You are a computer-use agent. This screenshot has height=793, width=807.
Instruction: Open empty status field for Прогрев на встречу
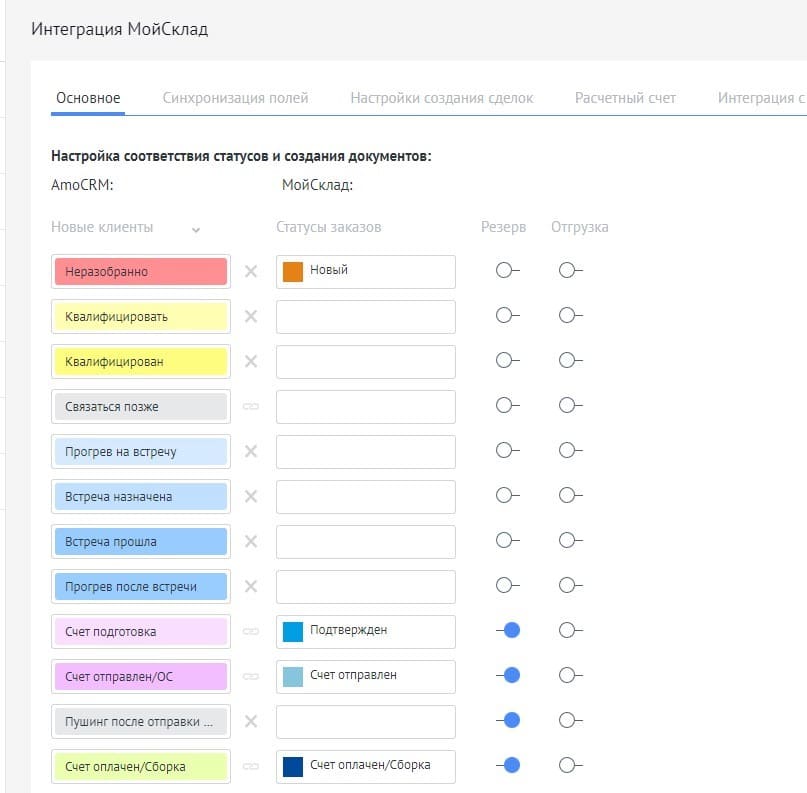click(365, 452)
